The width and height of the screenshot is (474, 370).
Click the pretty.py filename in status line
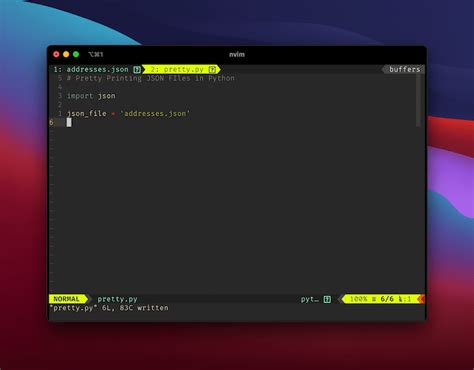pyautogui.click(x=117, y=299)
